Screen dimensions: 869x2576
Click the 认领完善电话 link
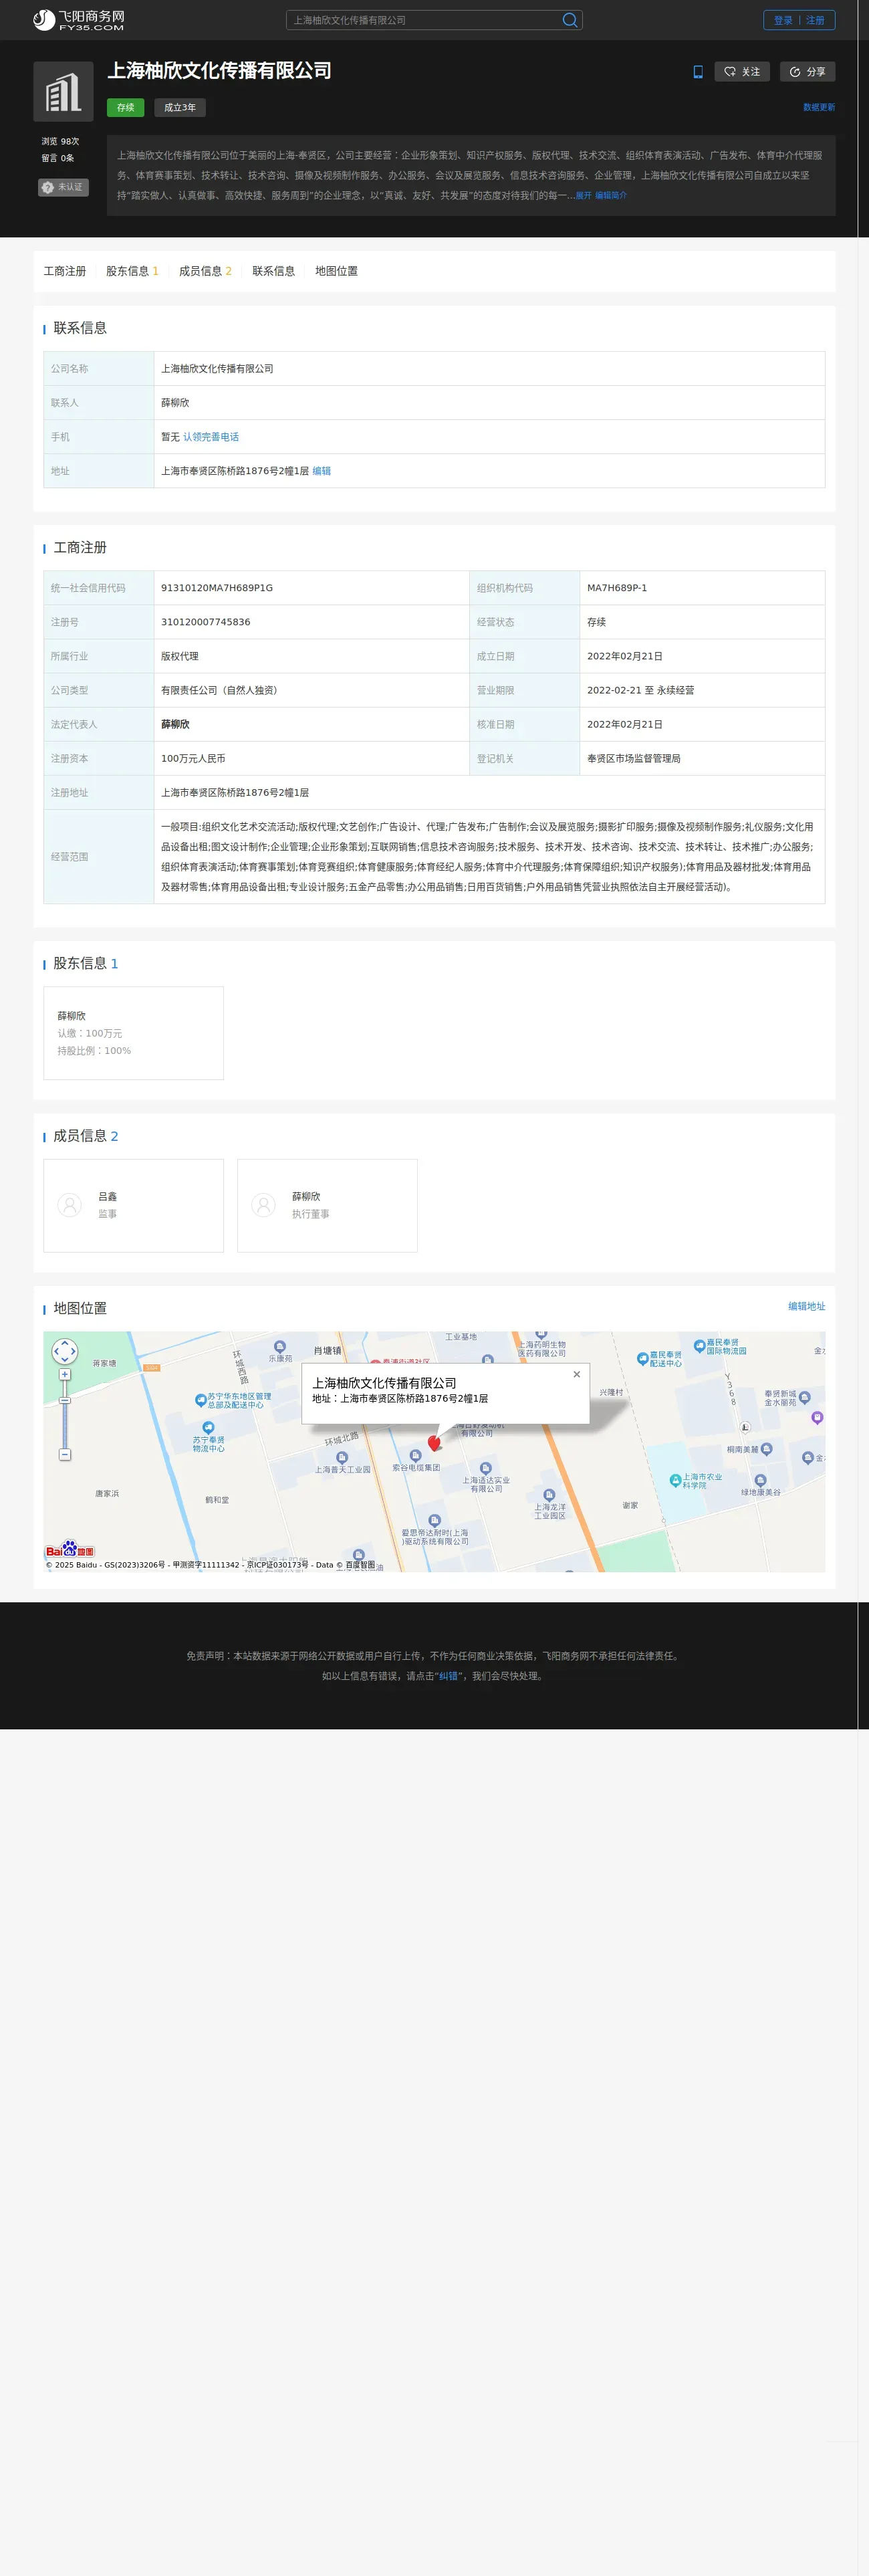[x=211, y=437]
